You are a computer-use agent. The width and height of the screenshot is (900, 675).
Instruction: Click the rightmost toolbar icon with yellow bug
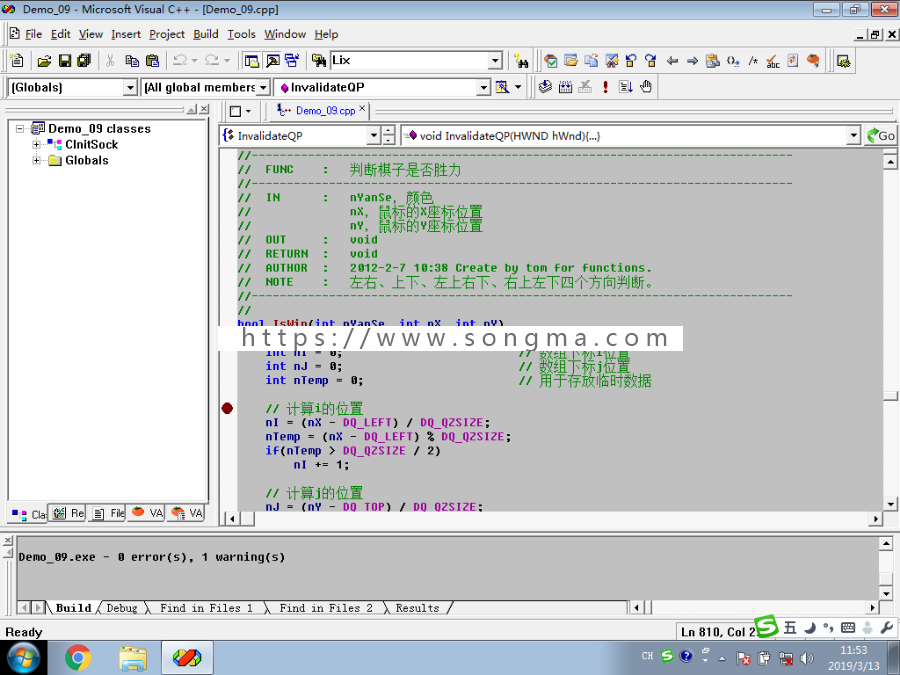[843, 60]
